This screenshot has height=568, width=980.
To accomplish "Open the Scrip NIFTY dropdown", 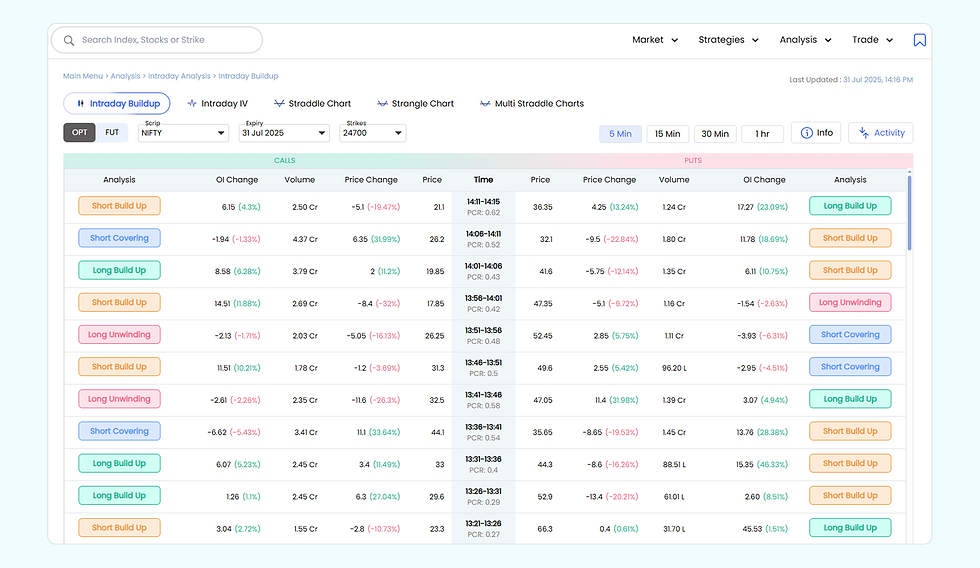I will (x=182, y=132).
